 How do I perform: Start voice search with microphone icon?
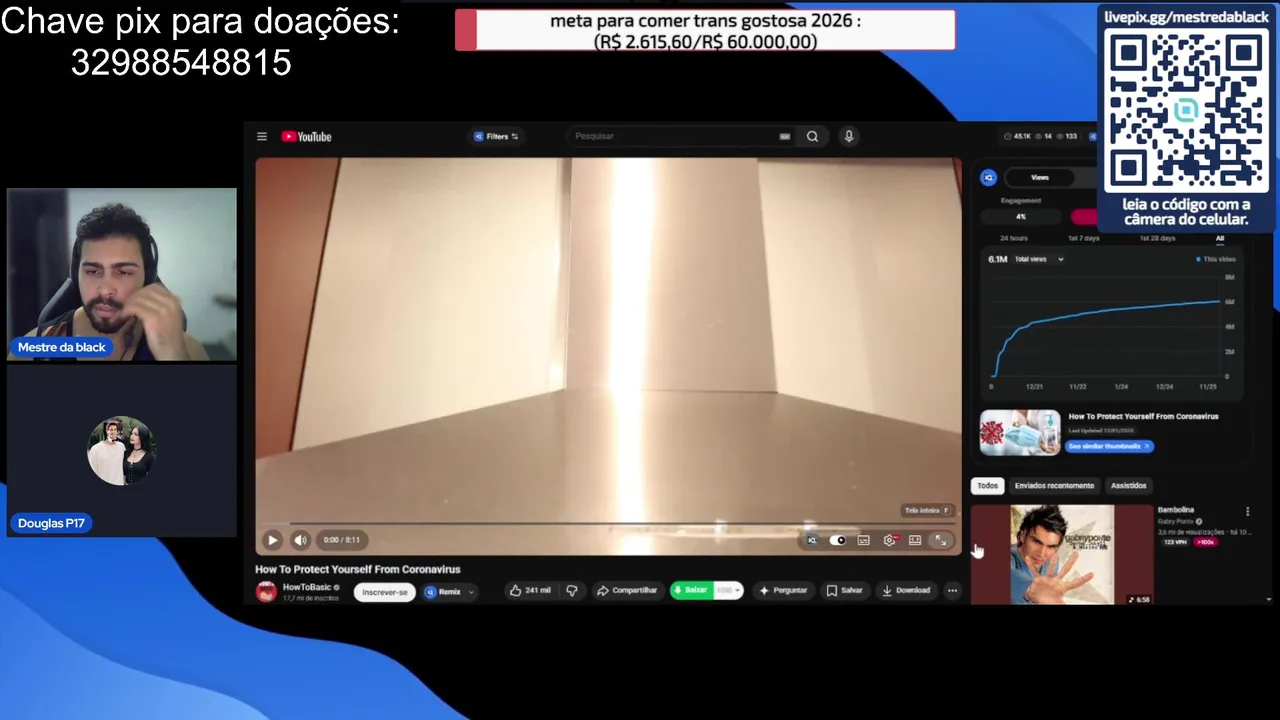849,137
